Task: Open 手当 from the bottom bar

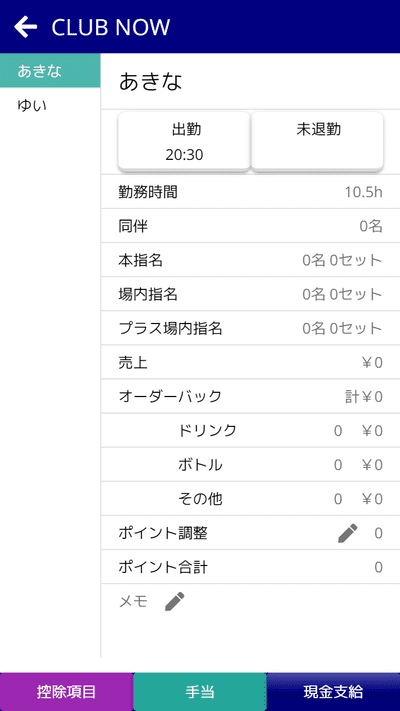Action: [x=200, y=692]
